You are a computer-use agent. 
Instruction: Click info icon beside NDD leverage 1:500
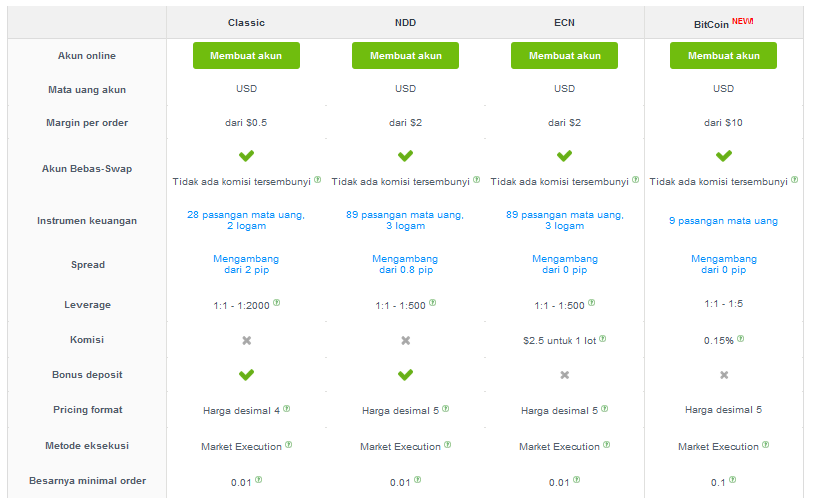[x=433, y=302]
